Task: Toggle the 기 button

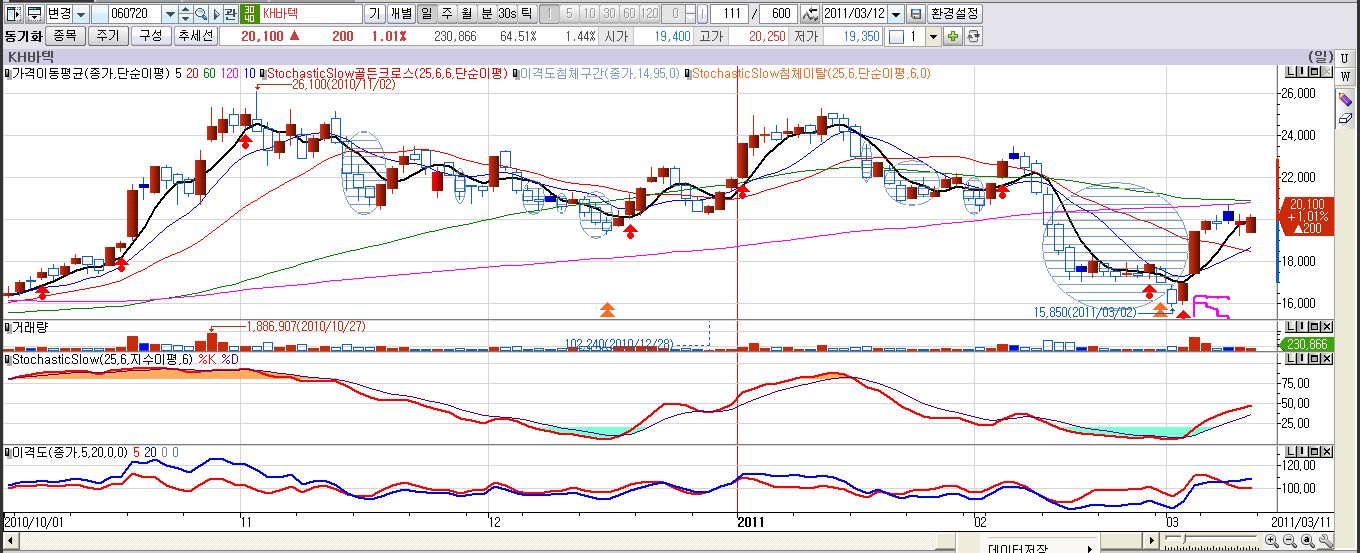Action: pyautogui.click(x=374, y=14)
